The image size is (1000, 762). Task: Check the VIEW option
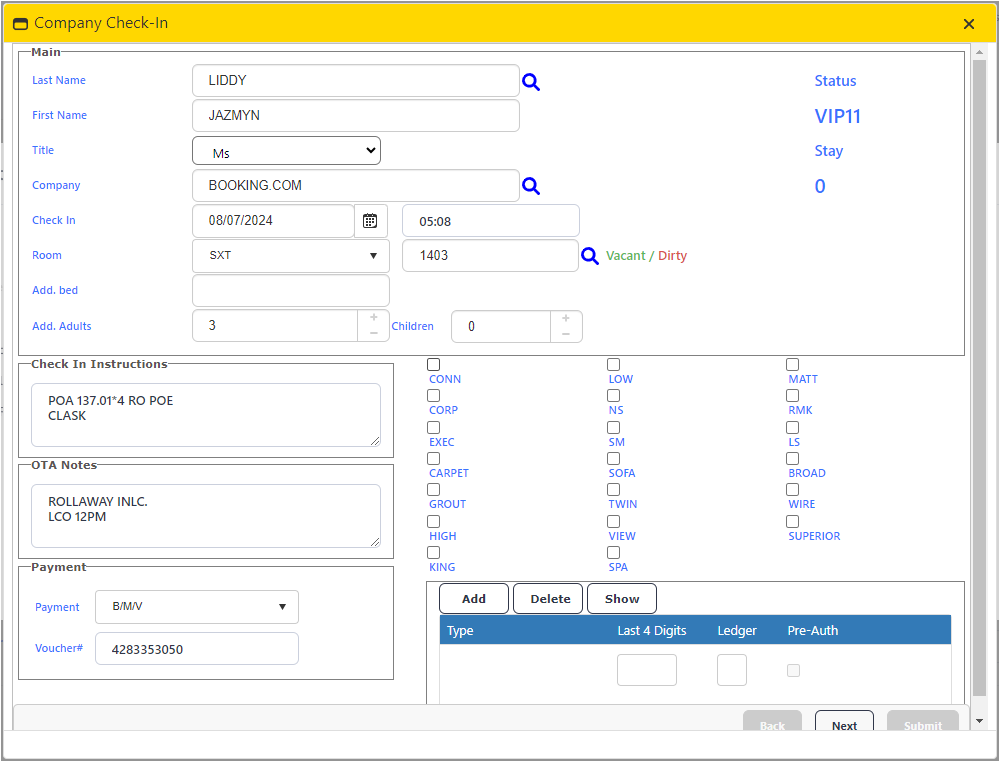tap(614, 522)
